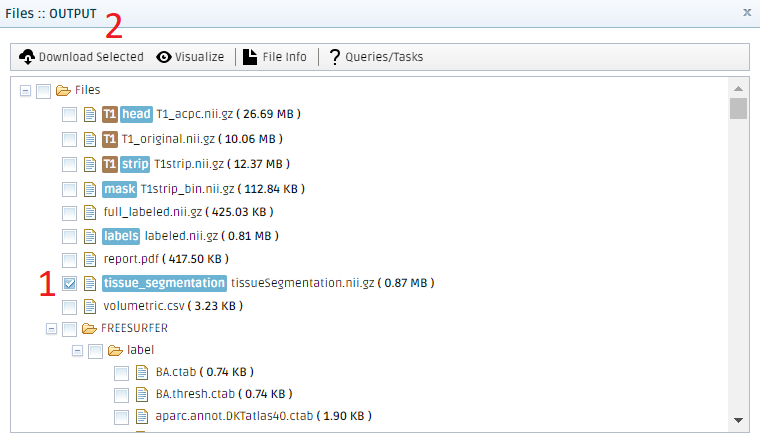Screen dimensions: 760x442
Task: Click the file icon beside volumetric.csv
Action: pos(90,306)
